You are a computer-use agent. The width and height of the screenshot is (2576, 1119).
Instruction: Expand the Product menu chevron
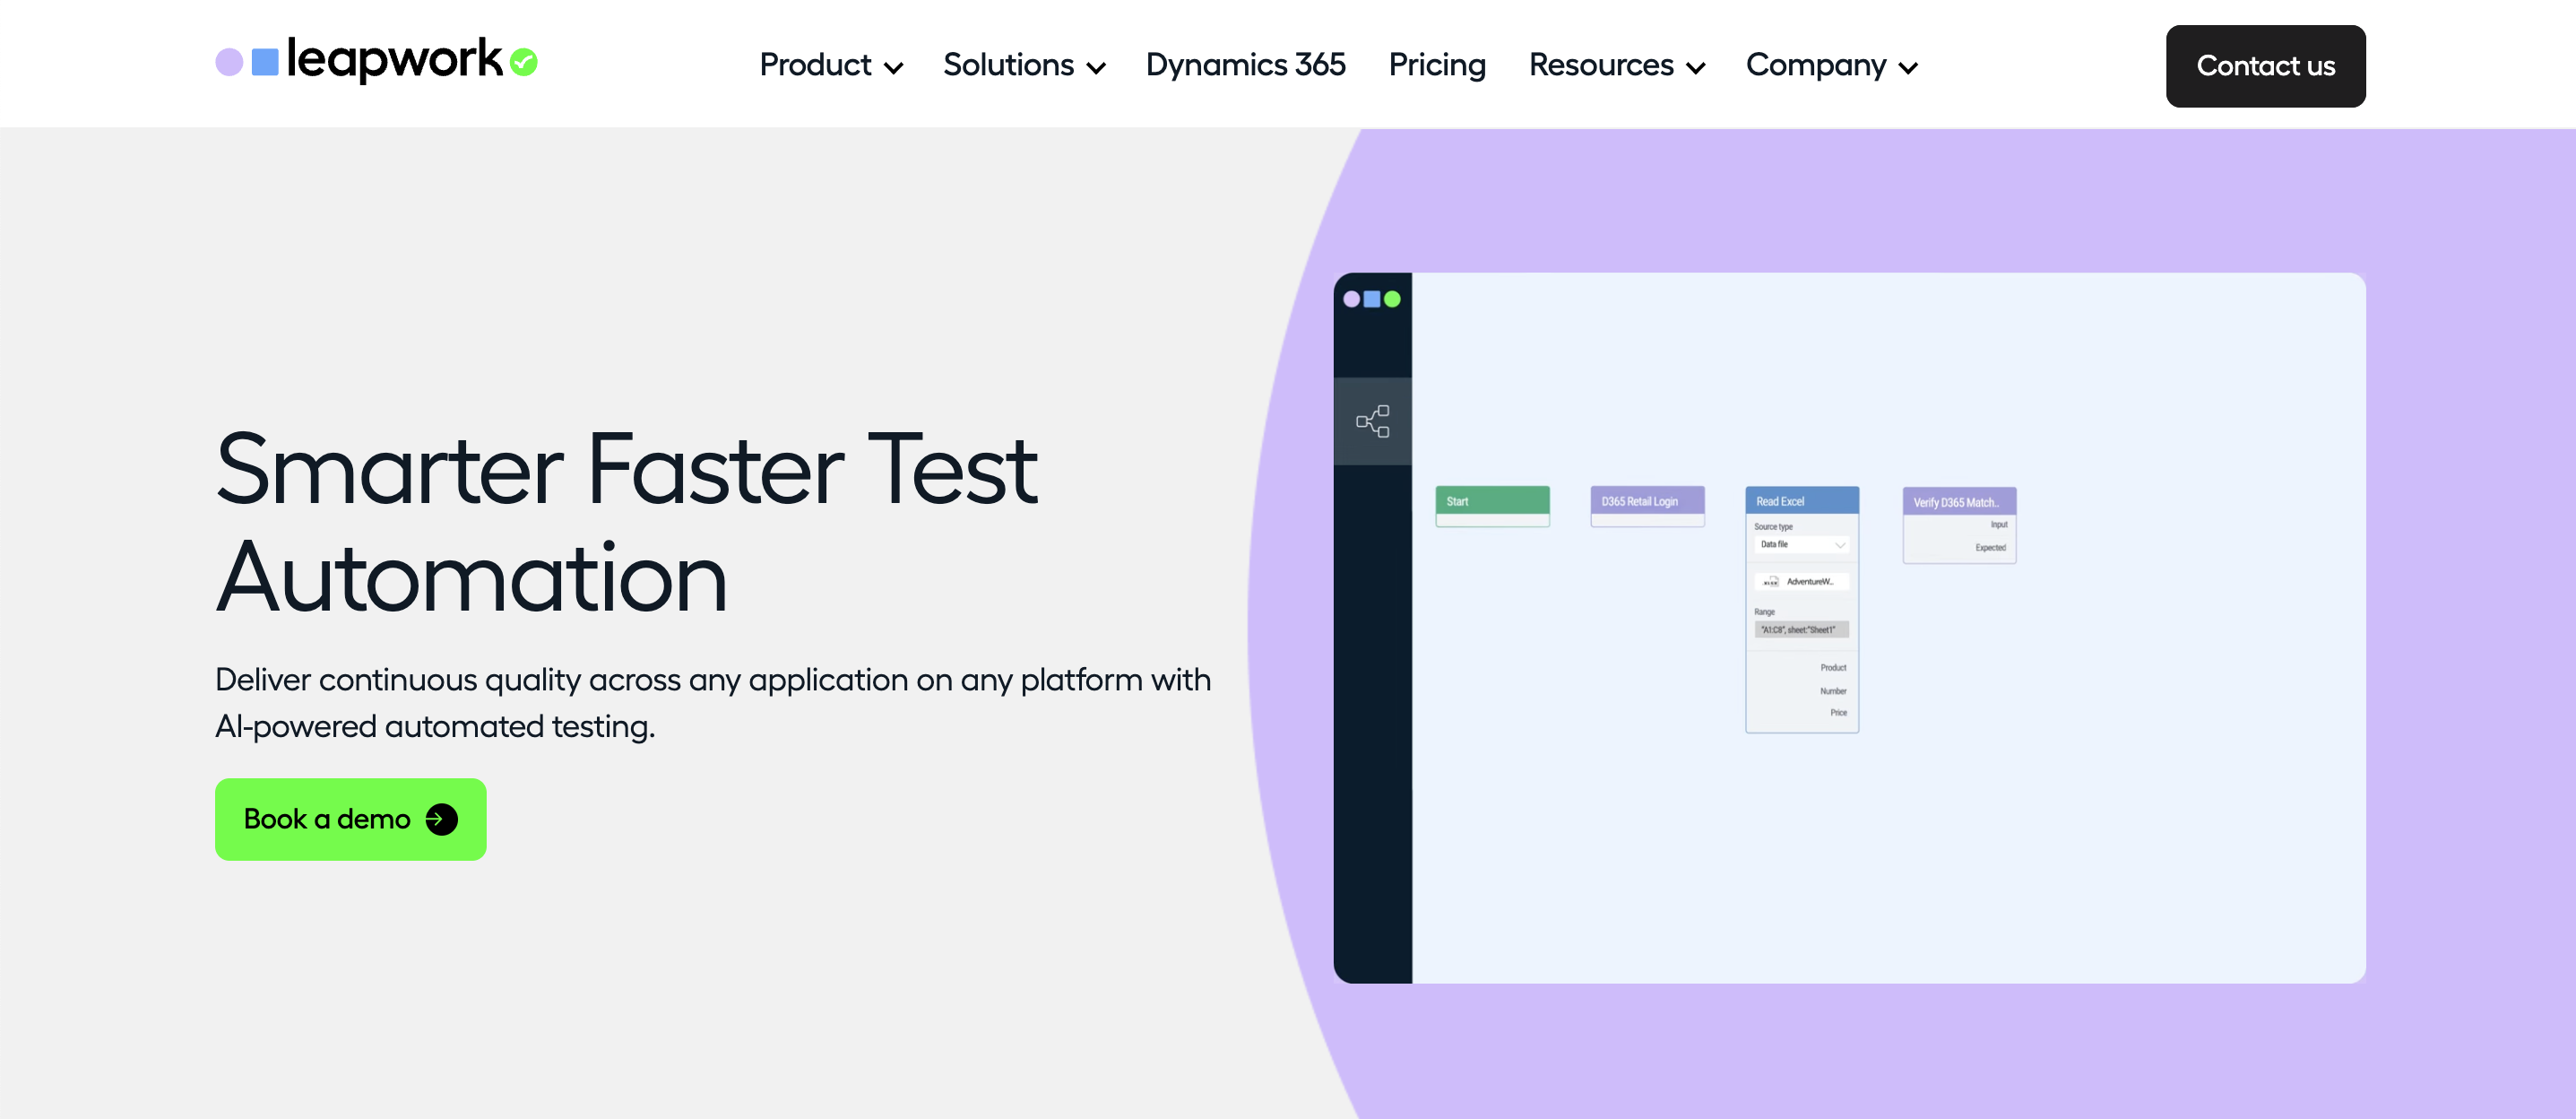894,68
